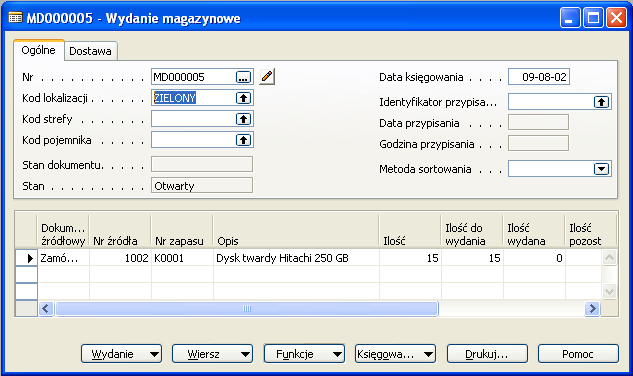Click the Data księgowania field 09-08-02
This screenshot has height=376, width=633.
click(x=539, y=77)
